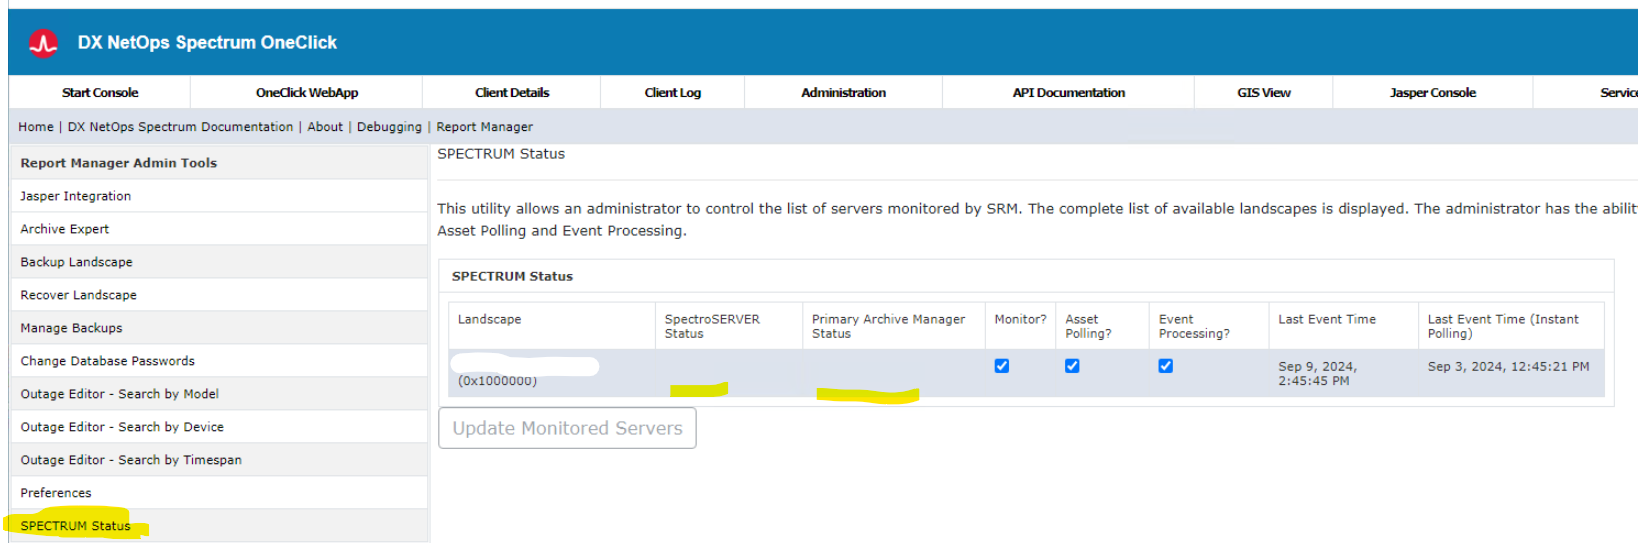Click the DX NetOps Spectrum logo icon
This screenshot has width=1638, height=543.
pos(43,43)
